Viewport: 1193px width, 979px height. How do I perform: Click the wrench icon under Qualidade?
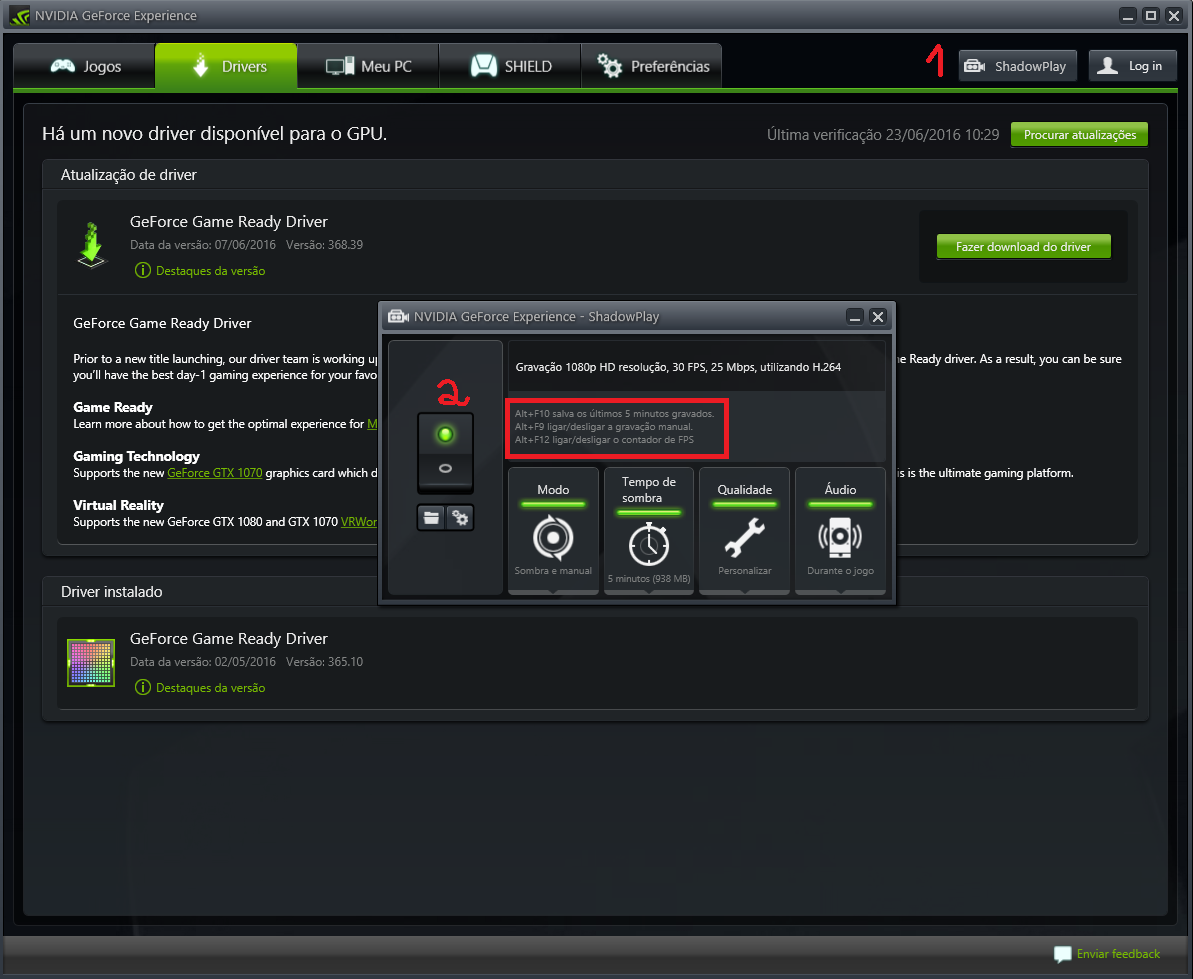[x=744, y=538]
